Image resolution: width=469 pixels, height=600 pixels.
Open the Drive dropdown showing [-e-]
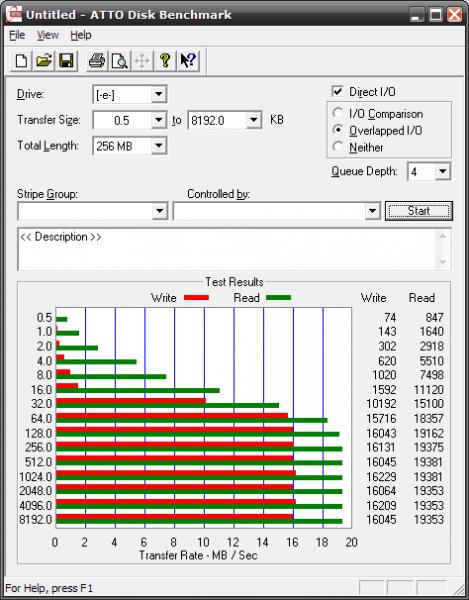tap(158, 94)
